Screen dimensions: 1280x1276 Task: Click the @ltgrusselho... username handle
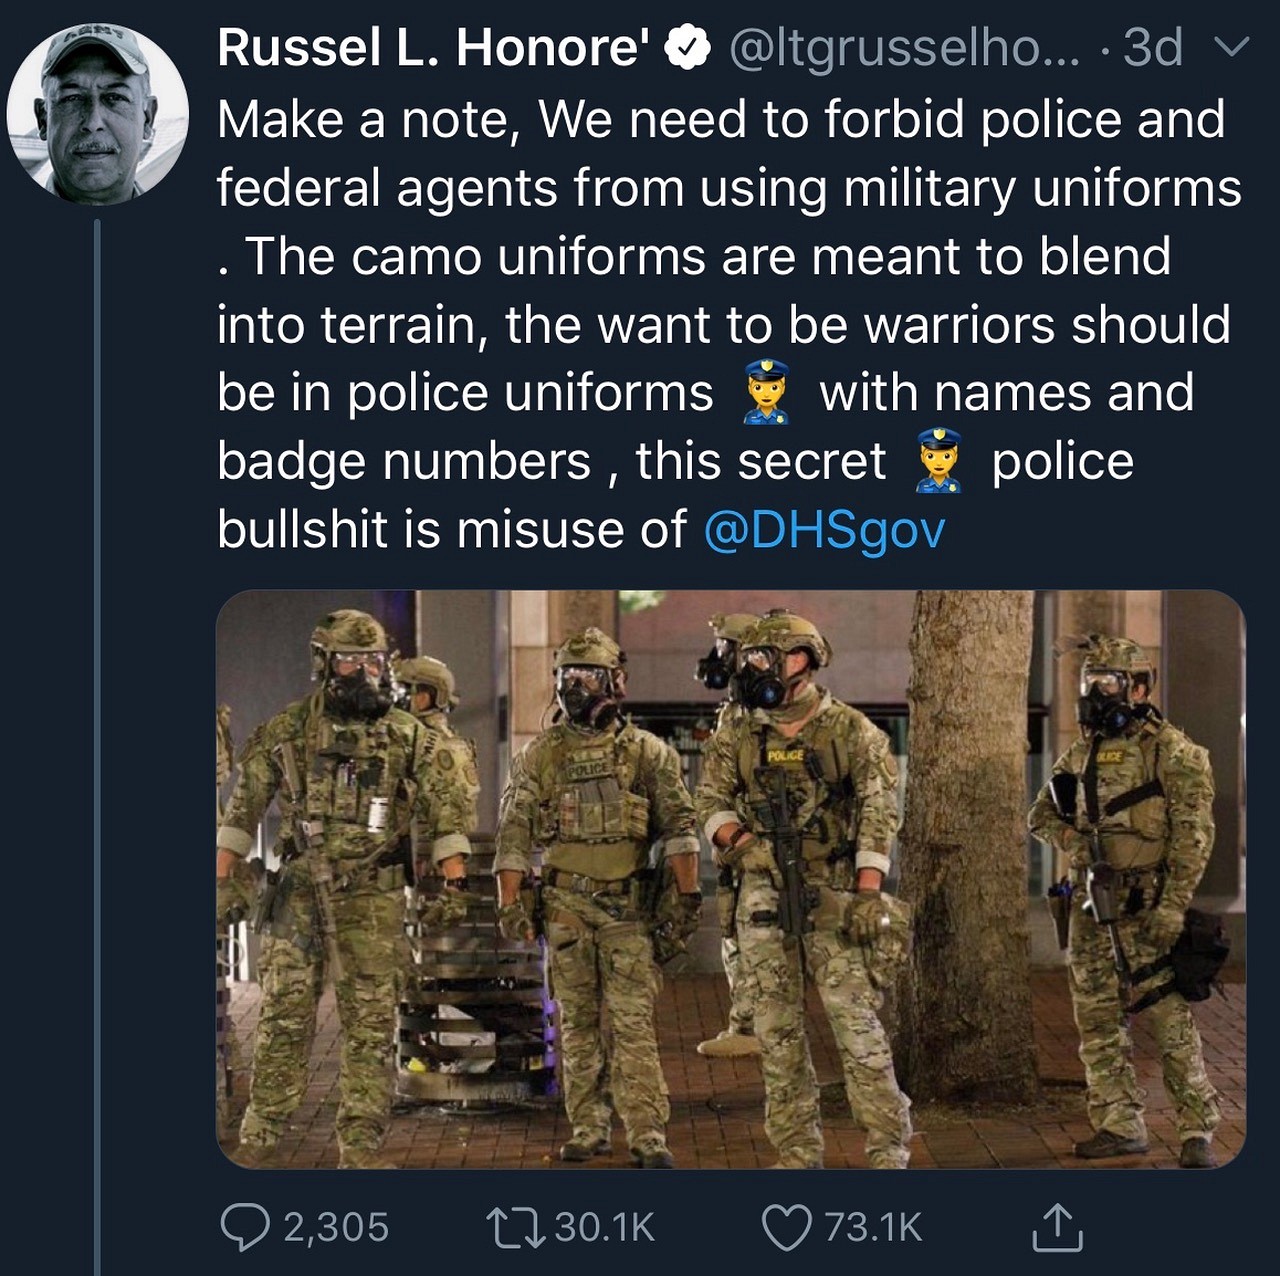904,48
